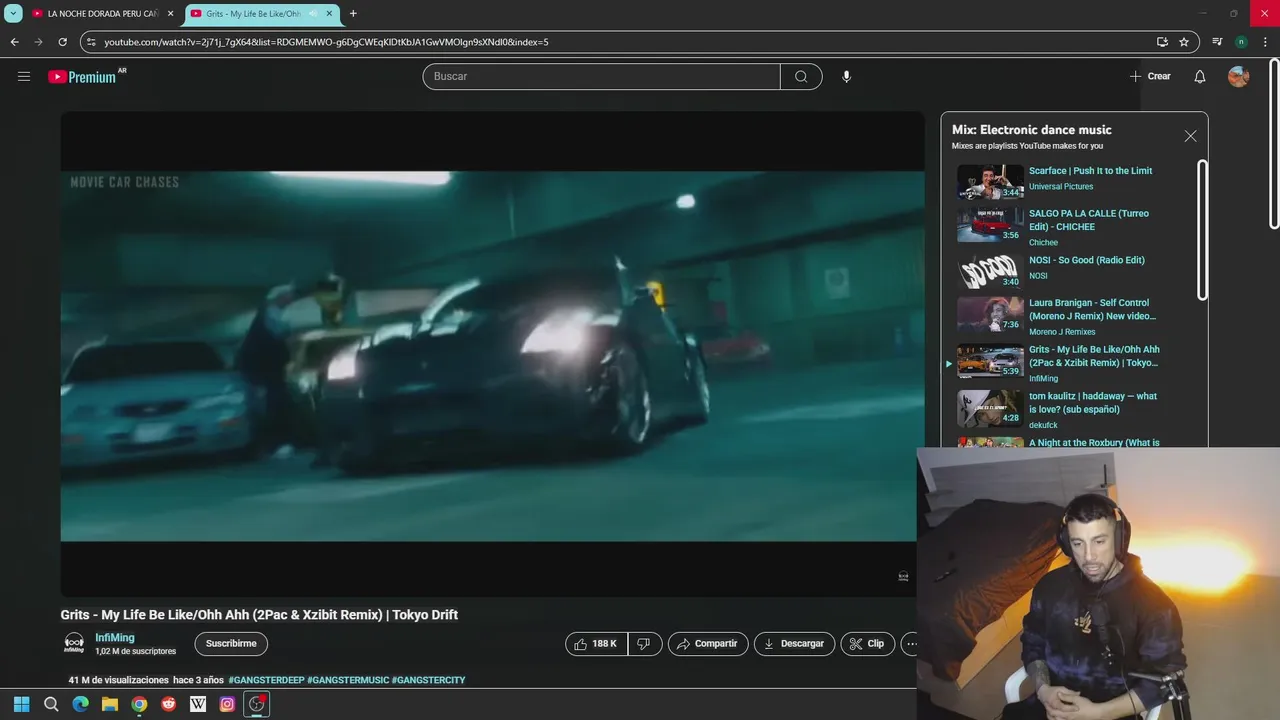1280x720 pixels.
Task: Close the Mix playlist panel
Action: point(1190,136)
